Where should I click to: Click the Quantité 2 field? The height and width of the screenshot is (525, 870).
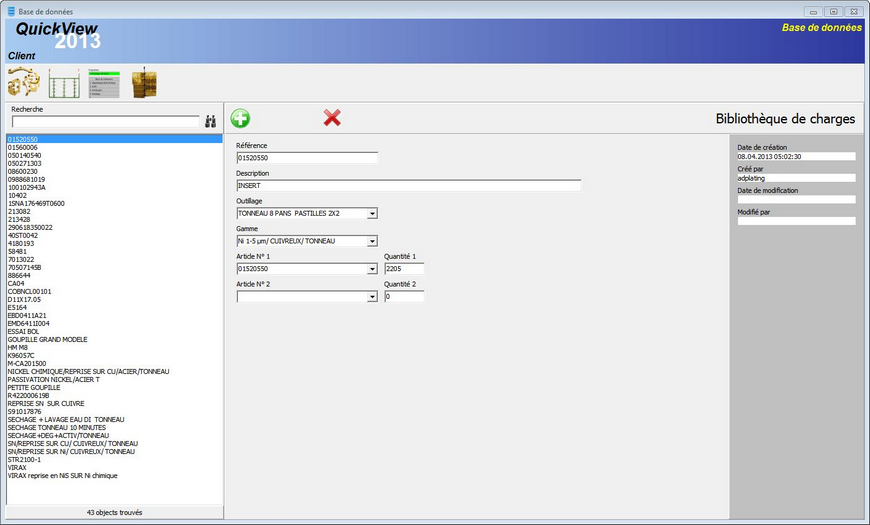coord(404,296)
